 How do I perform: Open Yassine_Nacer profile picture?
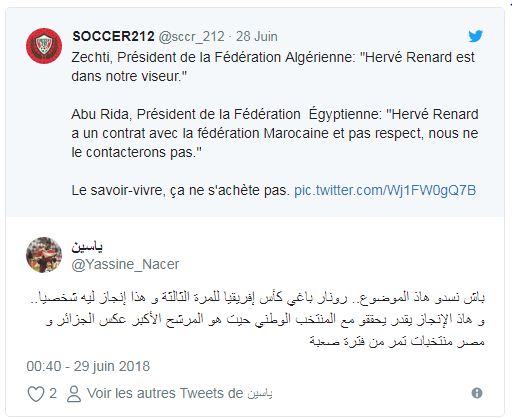coord(44,255)
